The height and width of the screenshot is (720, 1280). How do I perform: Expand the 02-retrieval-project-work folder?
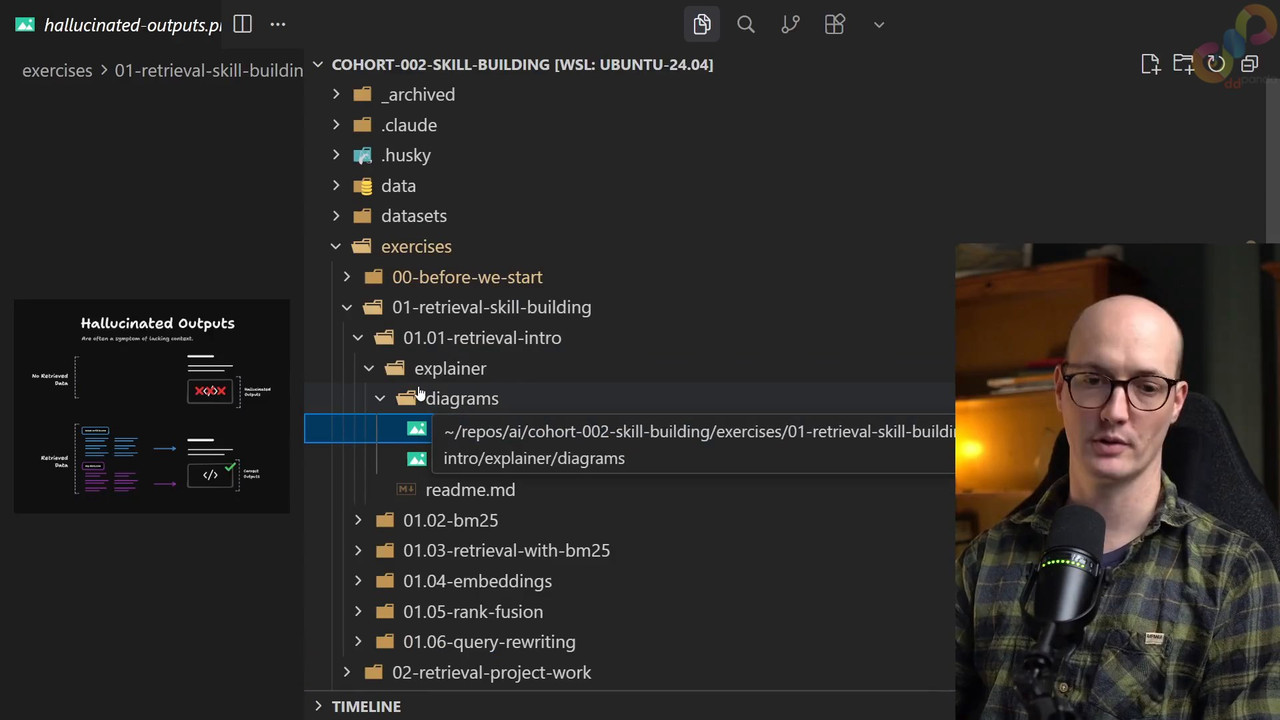pyautogui.click(x=347, y=672)
